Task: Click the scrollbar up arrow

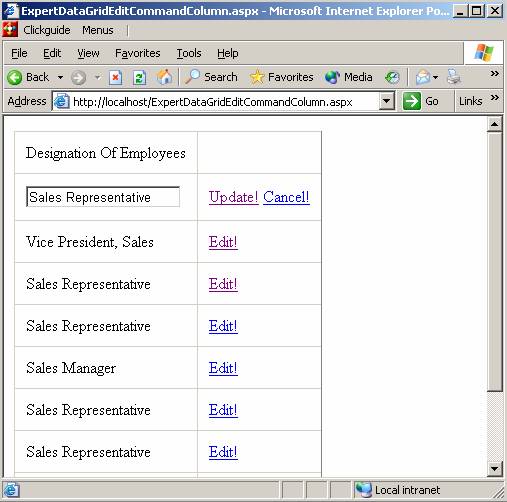Action: [495, 124]
